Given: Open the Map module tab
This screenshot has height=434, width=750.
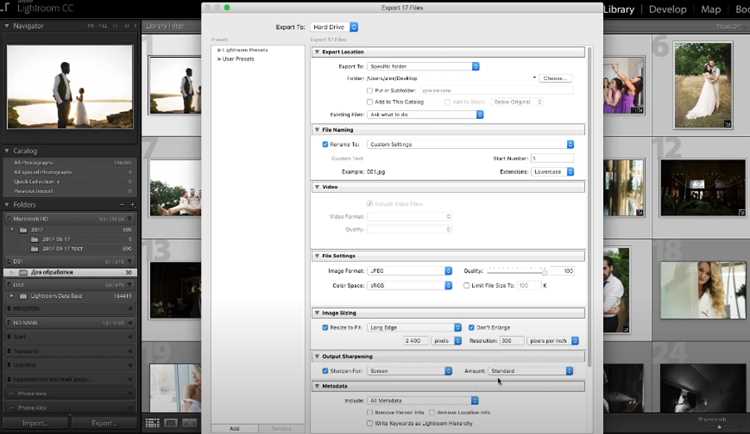Looking at the screenshot, I should (x=711, y=10).
